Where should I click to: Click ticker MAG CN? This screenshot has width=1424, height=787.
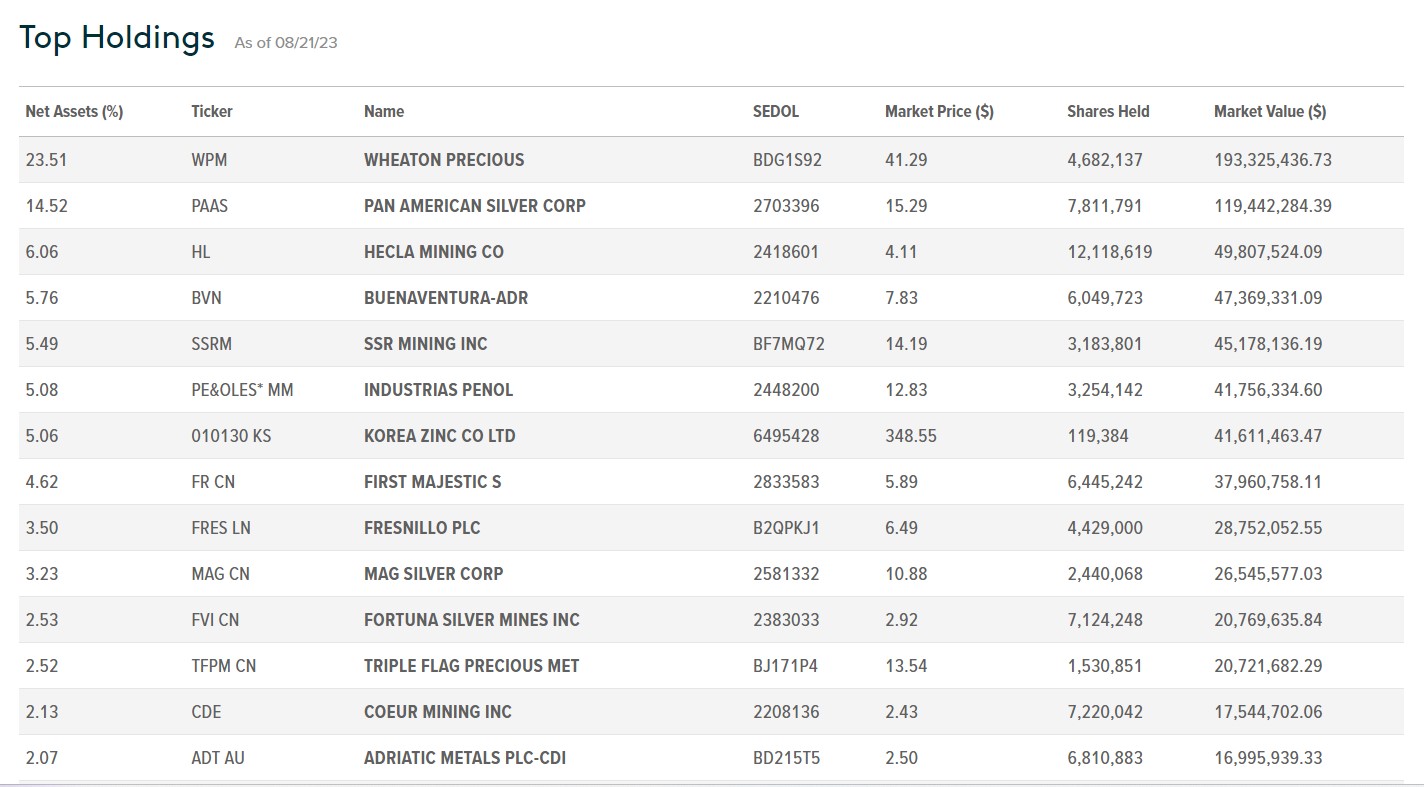(x=221, y=574)
